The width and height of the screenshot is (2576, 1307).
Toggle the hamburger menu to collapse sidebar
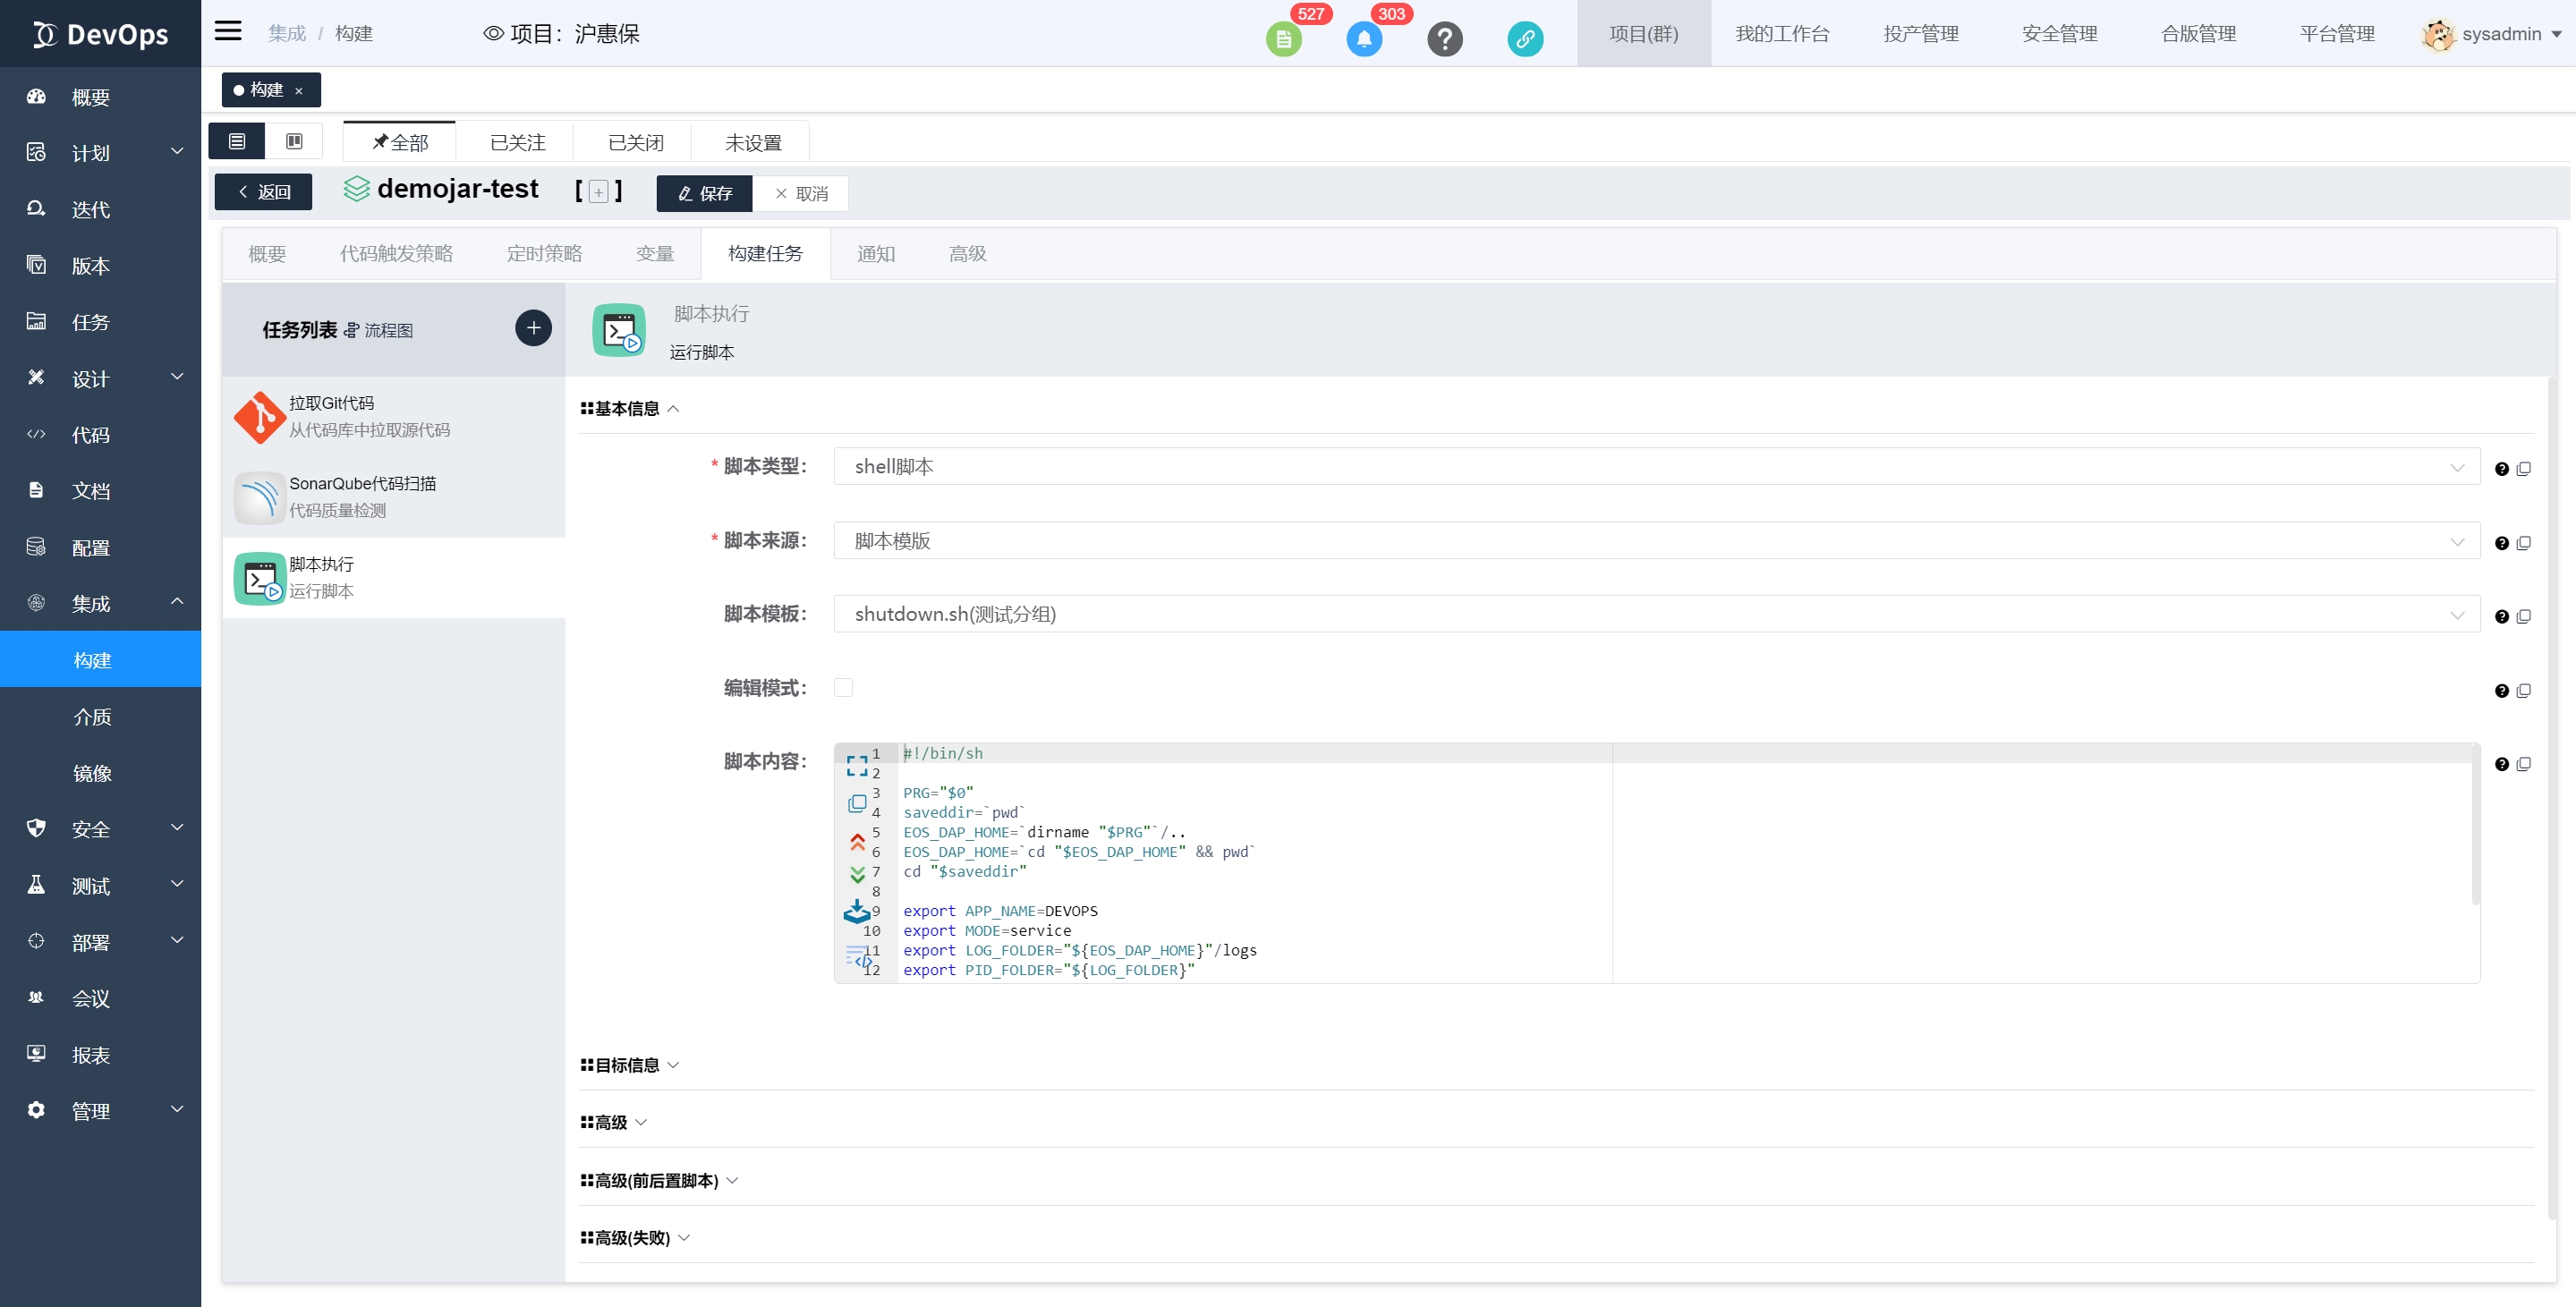click(x=228, y=31)
